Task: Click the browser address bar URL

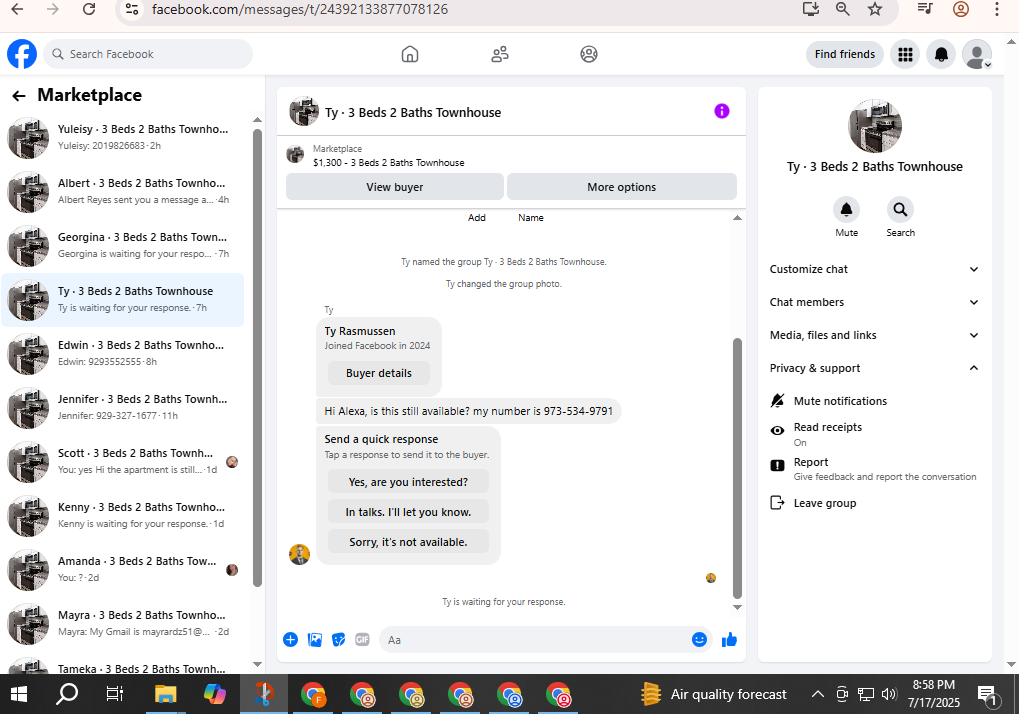Action: coord(300,9)
